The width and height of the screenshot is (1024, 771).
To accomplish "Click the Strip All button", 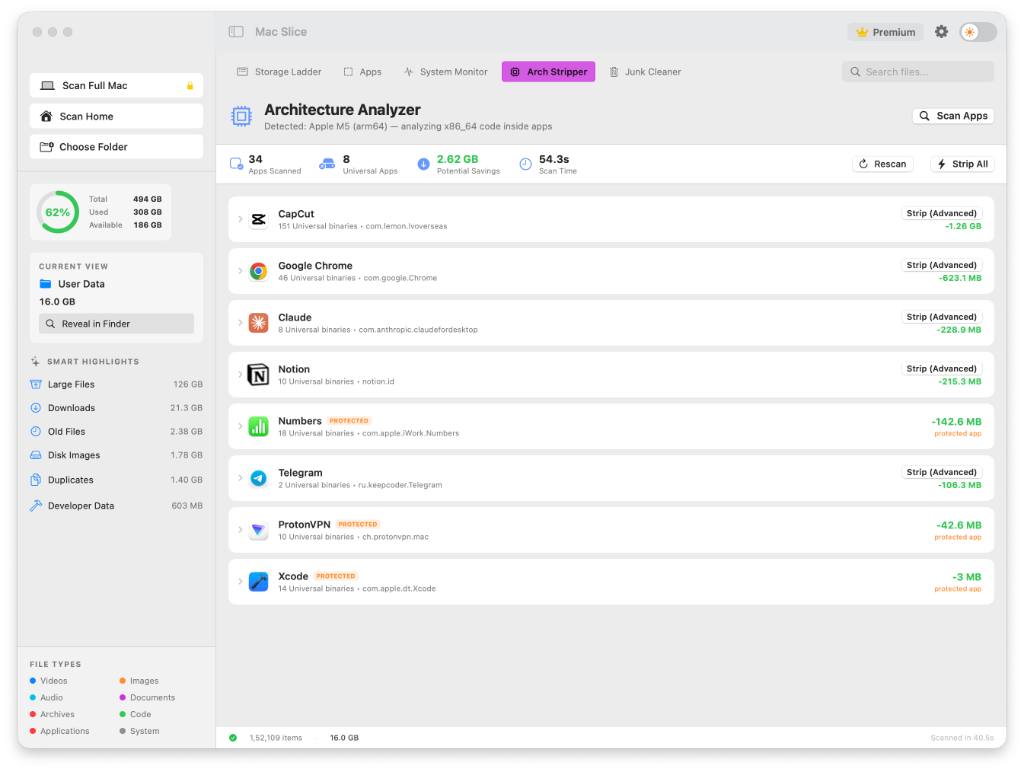I will [962, 164].
